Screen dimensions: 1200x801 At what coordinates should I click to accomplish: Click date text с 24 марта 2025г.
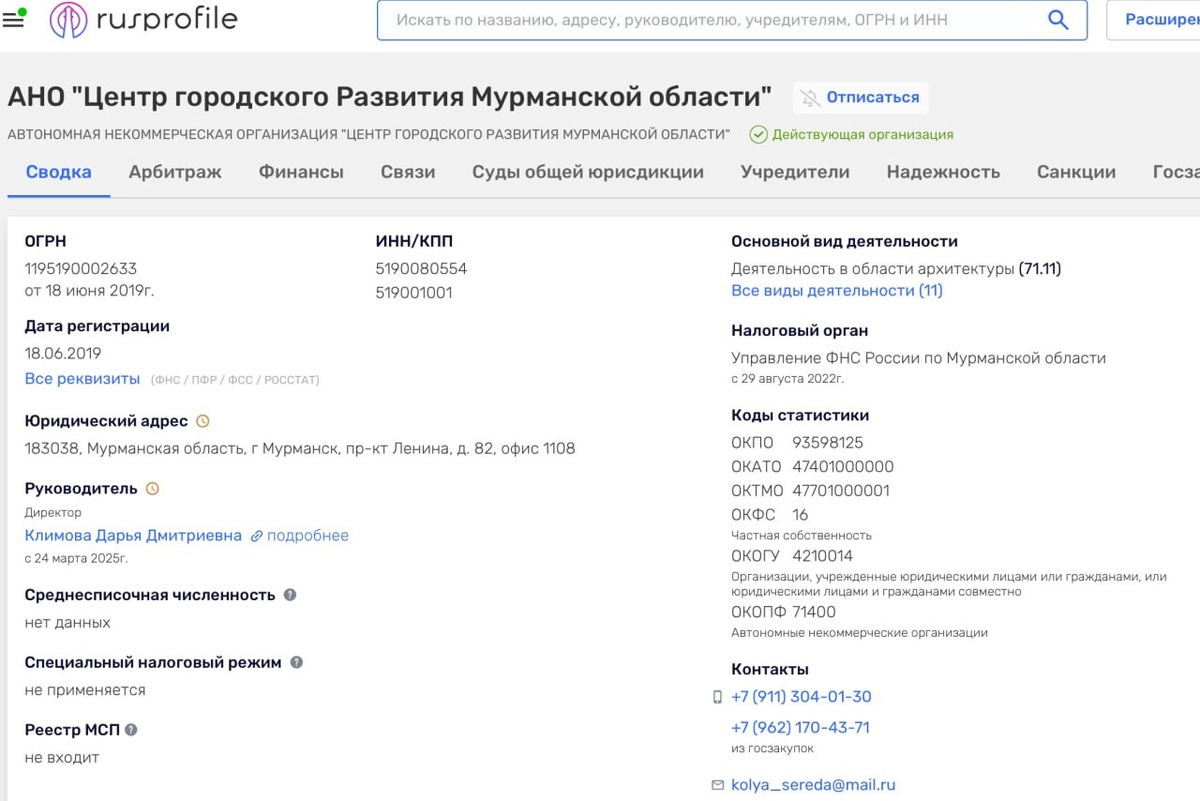point(77,558)
